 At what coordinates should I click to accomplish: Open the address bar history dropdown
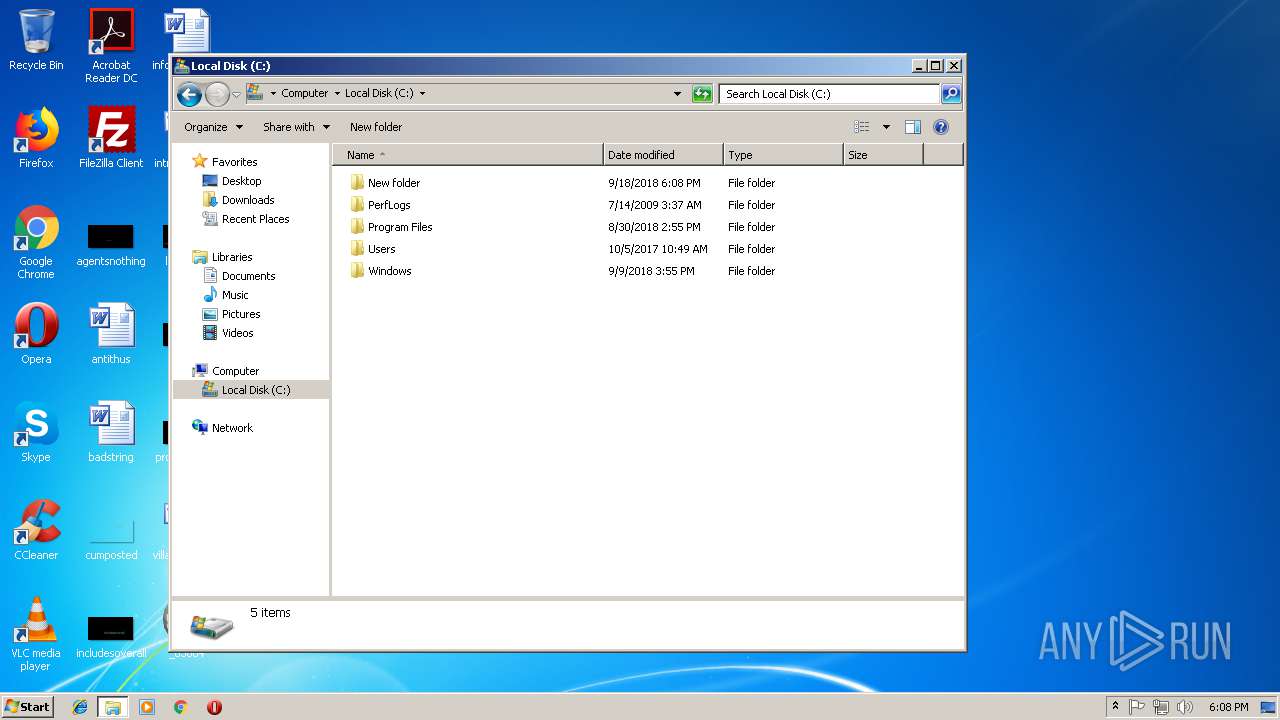[x=678, y=94]
